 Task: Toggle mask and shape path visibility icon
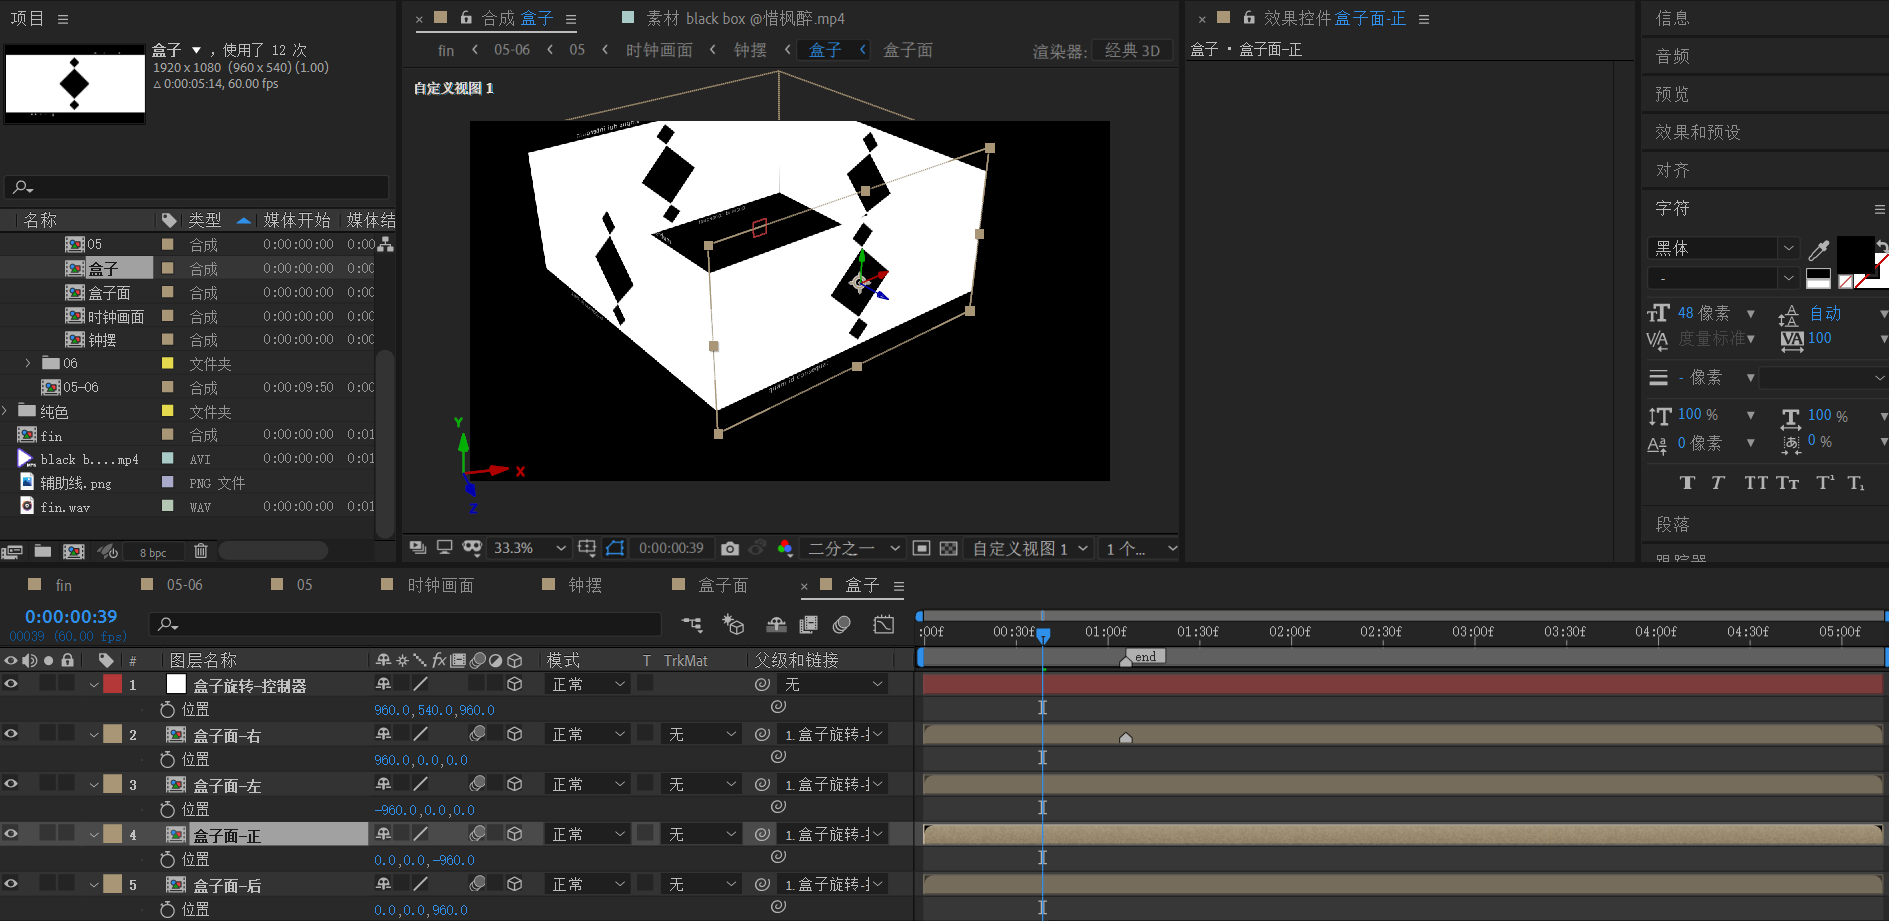coord(615,548)
